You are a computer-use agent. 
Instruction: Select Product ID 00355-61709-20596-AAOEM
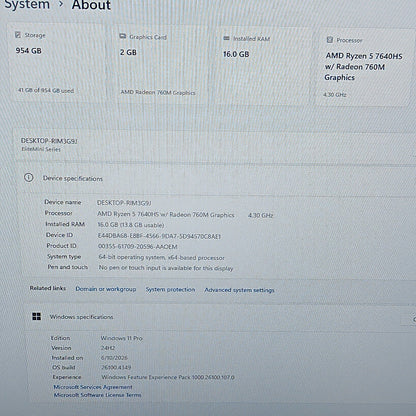(x=138, y=247)
